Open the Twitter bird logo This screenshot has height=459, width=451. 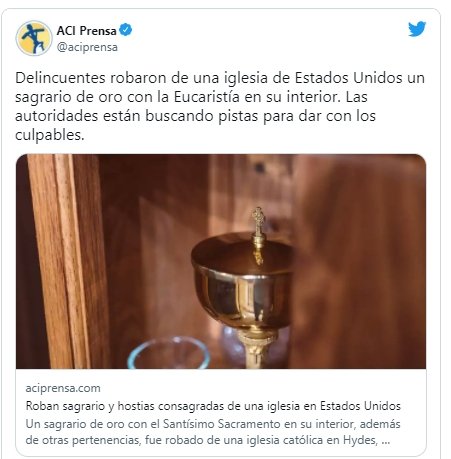pos(417,29)
